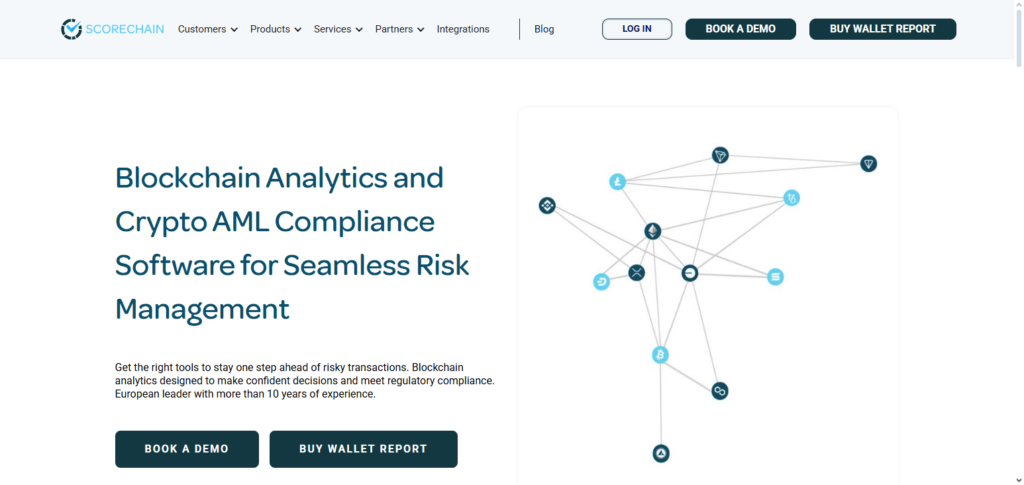Open the Blog link in the navigation
The height and width of the screenshot is (485, 1024).
point(544,29)
